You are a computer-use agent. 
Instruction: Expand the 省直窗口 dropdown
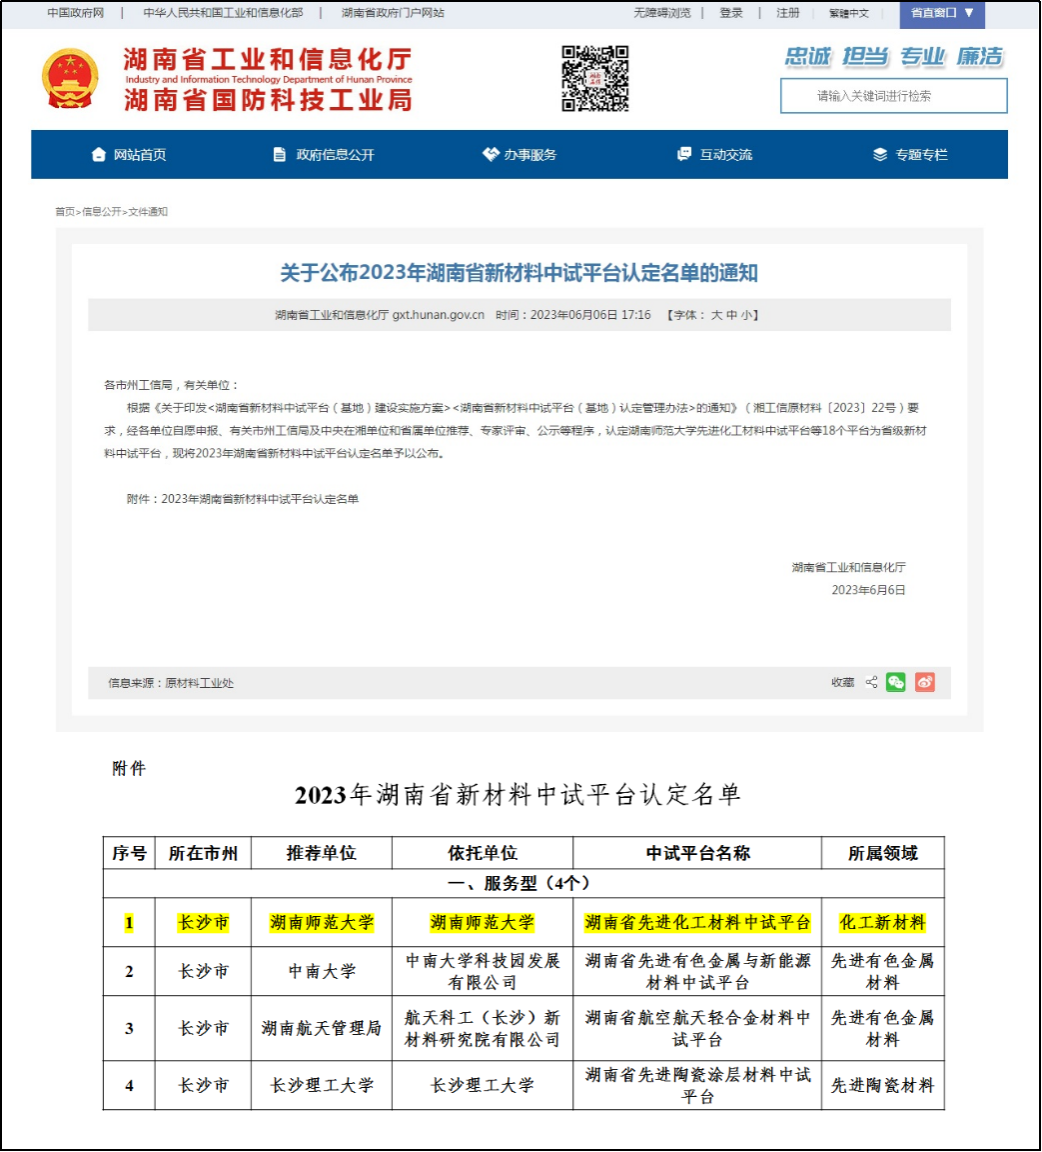point(942,13)
